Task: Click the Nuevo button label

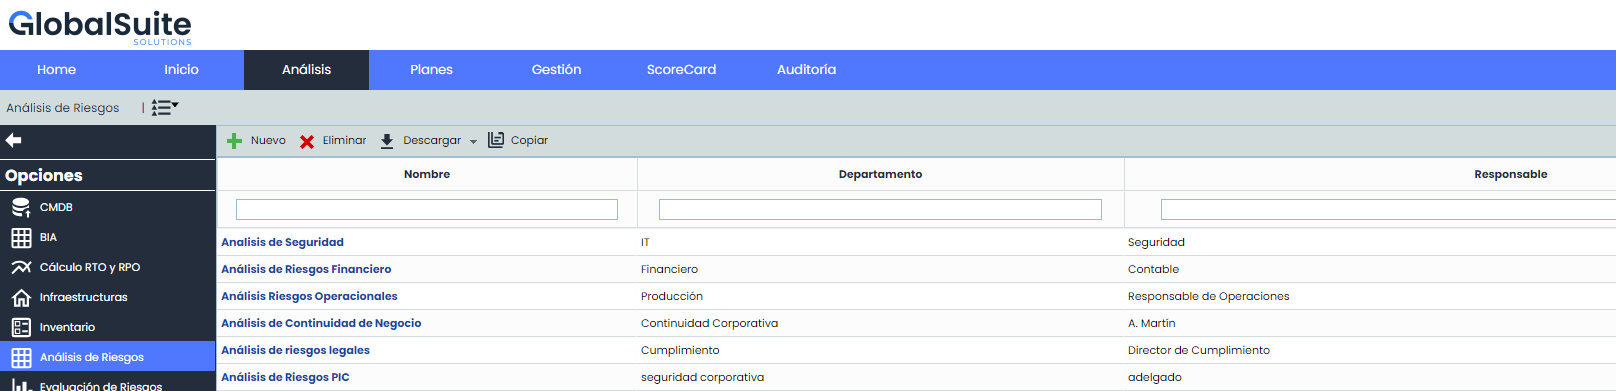Action: pyautogui.click(x=268, y=141)
